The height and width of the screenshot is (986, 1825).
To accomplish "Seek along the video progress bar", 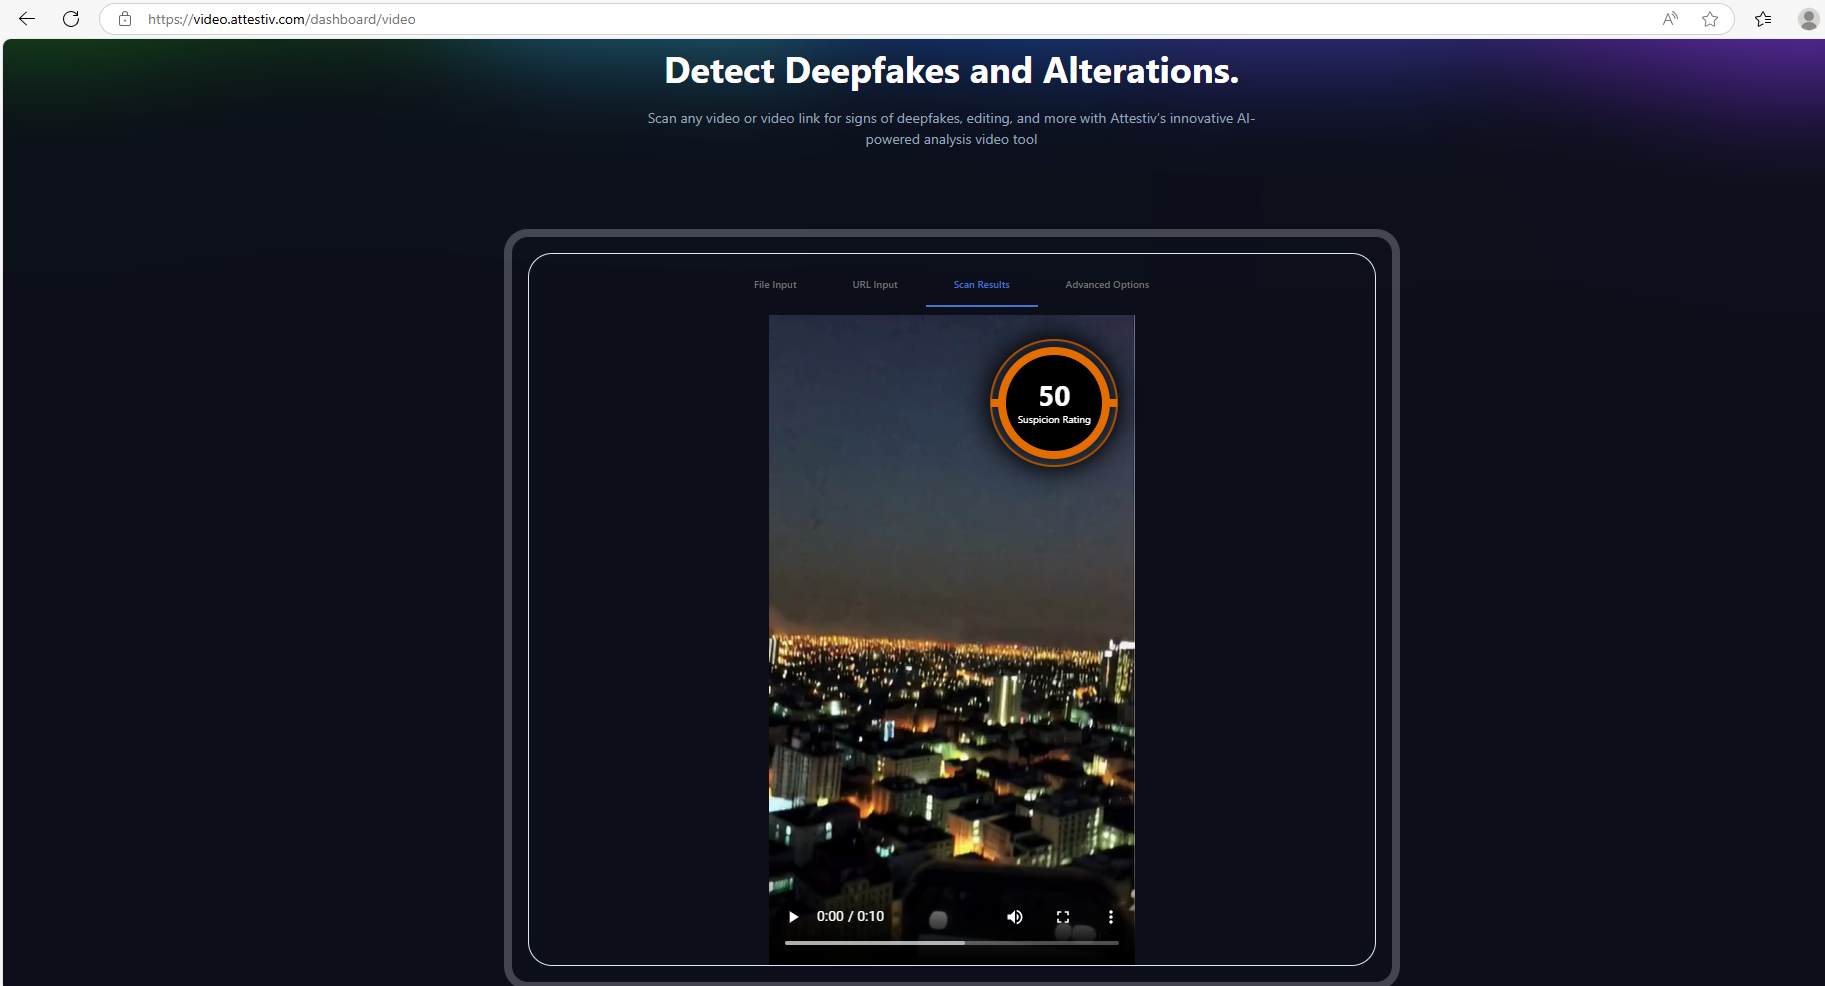I will coord(952,943).
